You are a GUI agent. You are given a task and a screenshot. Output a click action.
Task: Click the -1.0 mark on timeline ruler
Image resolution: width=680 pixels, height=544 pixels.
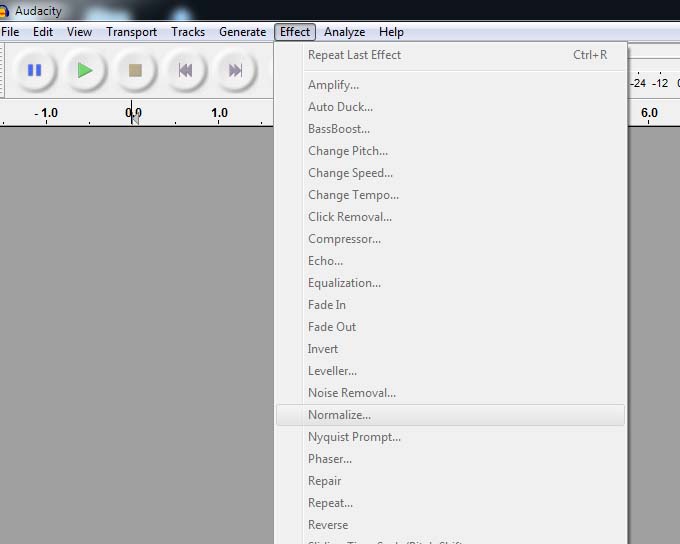click(46, 113)
